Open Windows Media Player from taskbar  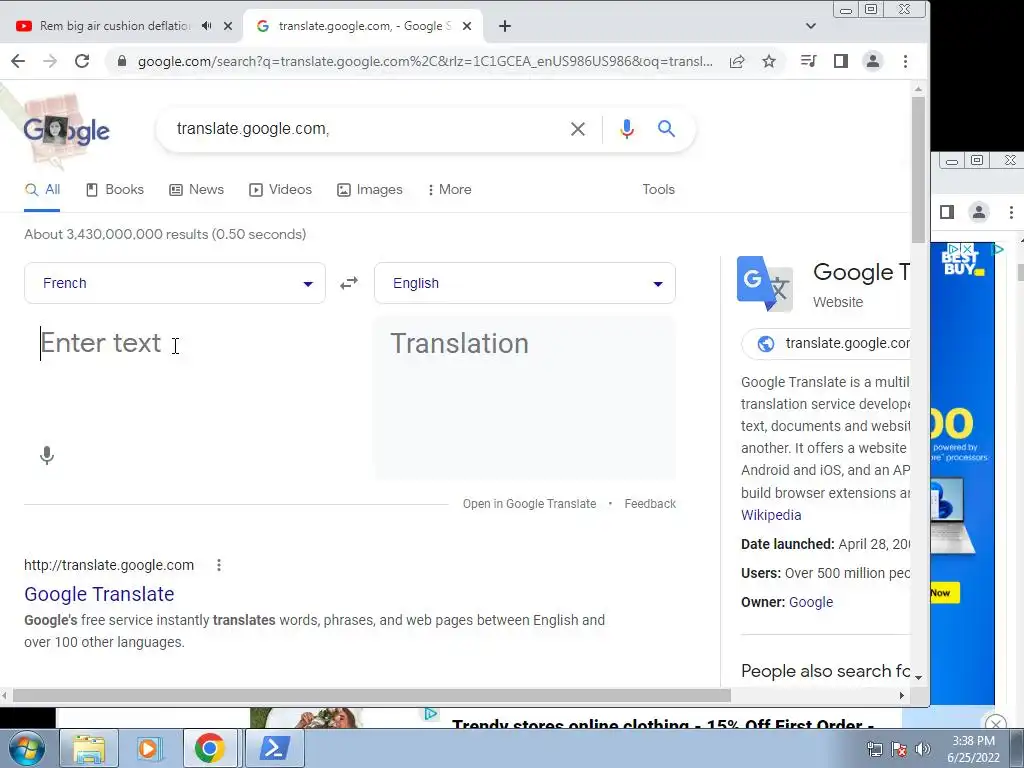(x=149, y=748)
